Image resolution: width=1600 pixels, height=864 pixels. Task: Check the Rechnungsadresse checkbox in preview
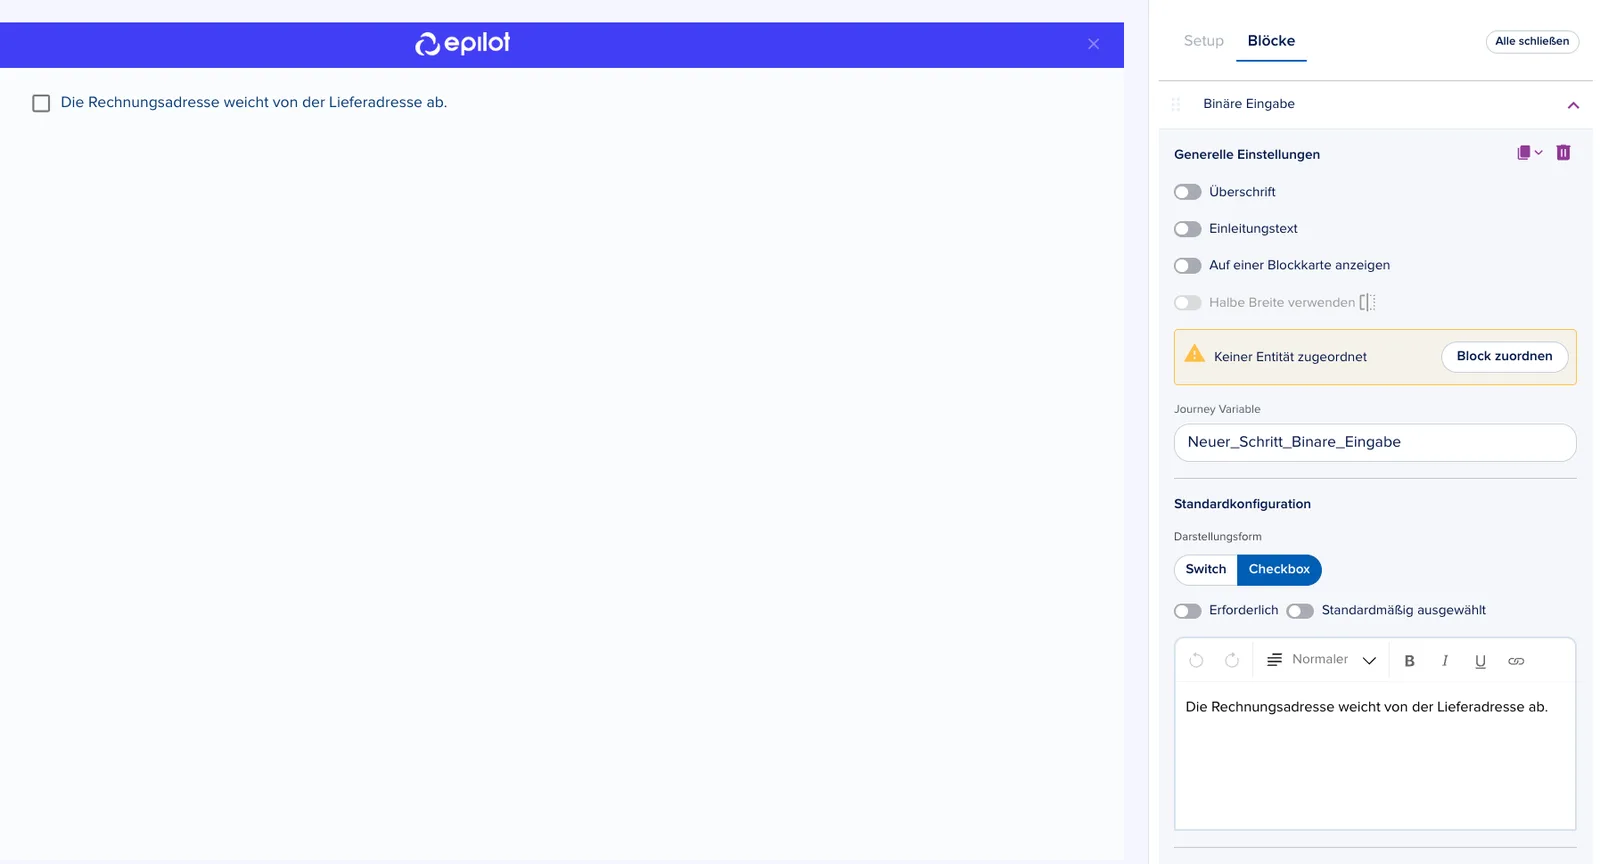pyautogui.click(x=41, y=103)
